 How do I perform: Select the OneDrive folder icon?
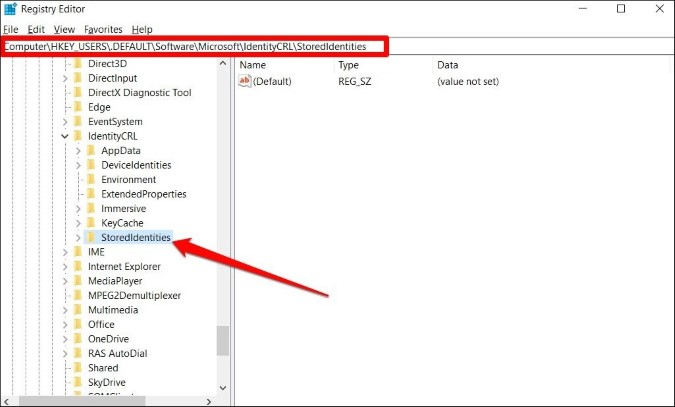(x=78, y=339)
